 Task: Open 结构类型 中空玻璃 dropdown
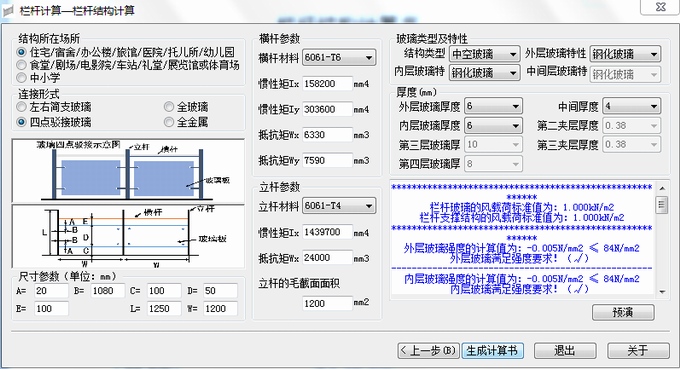pos(484,54)
